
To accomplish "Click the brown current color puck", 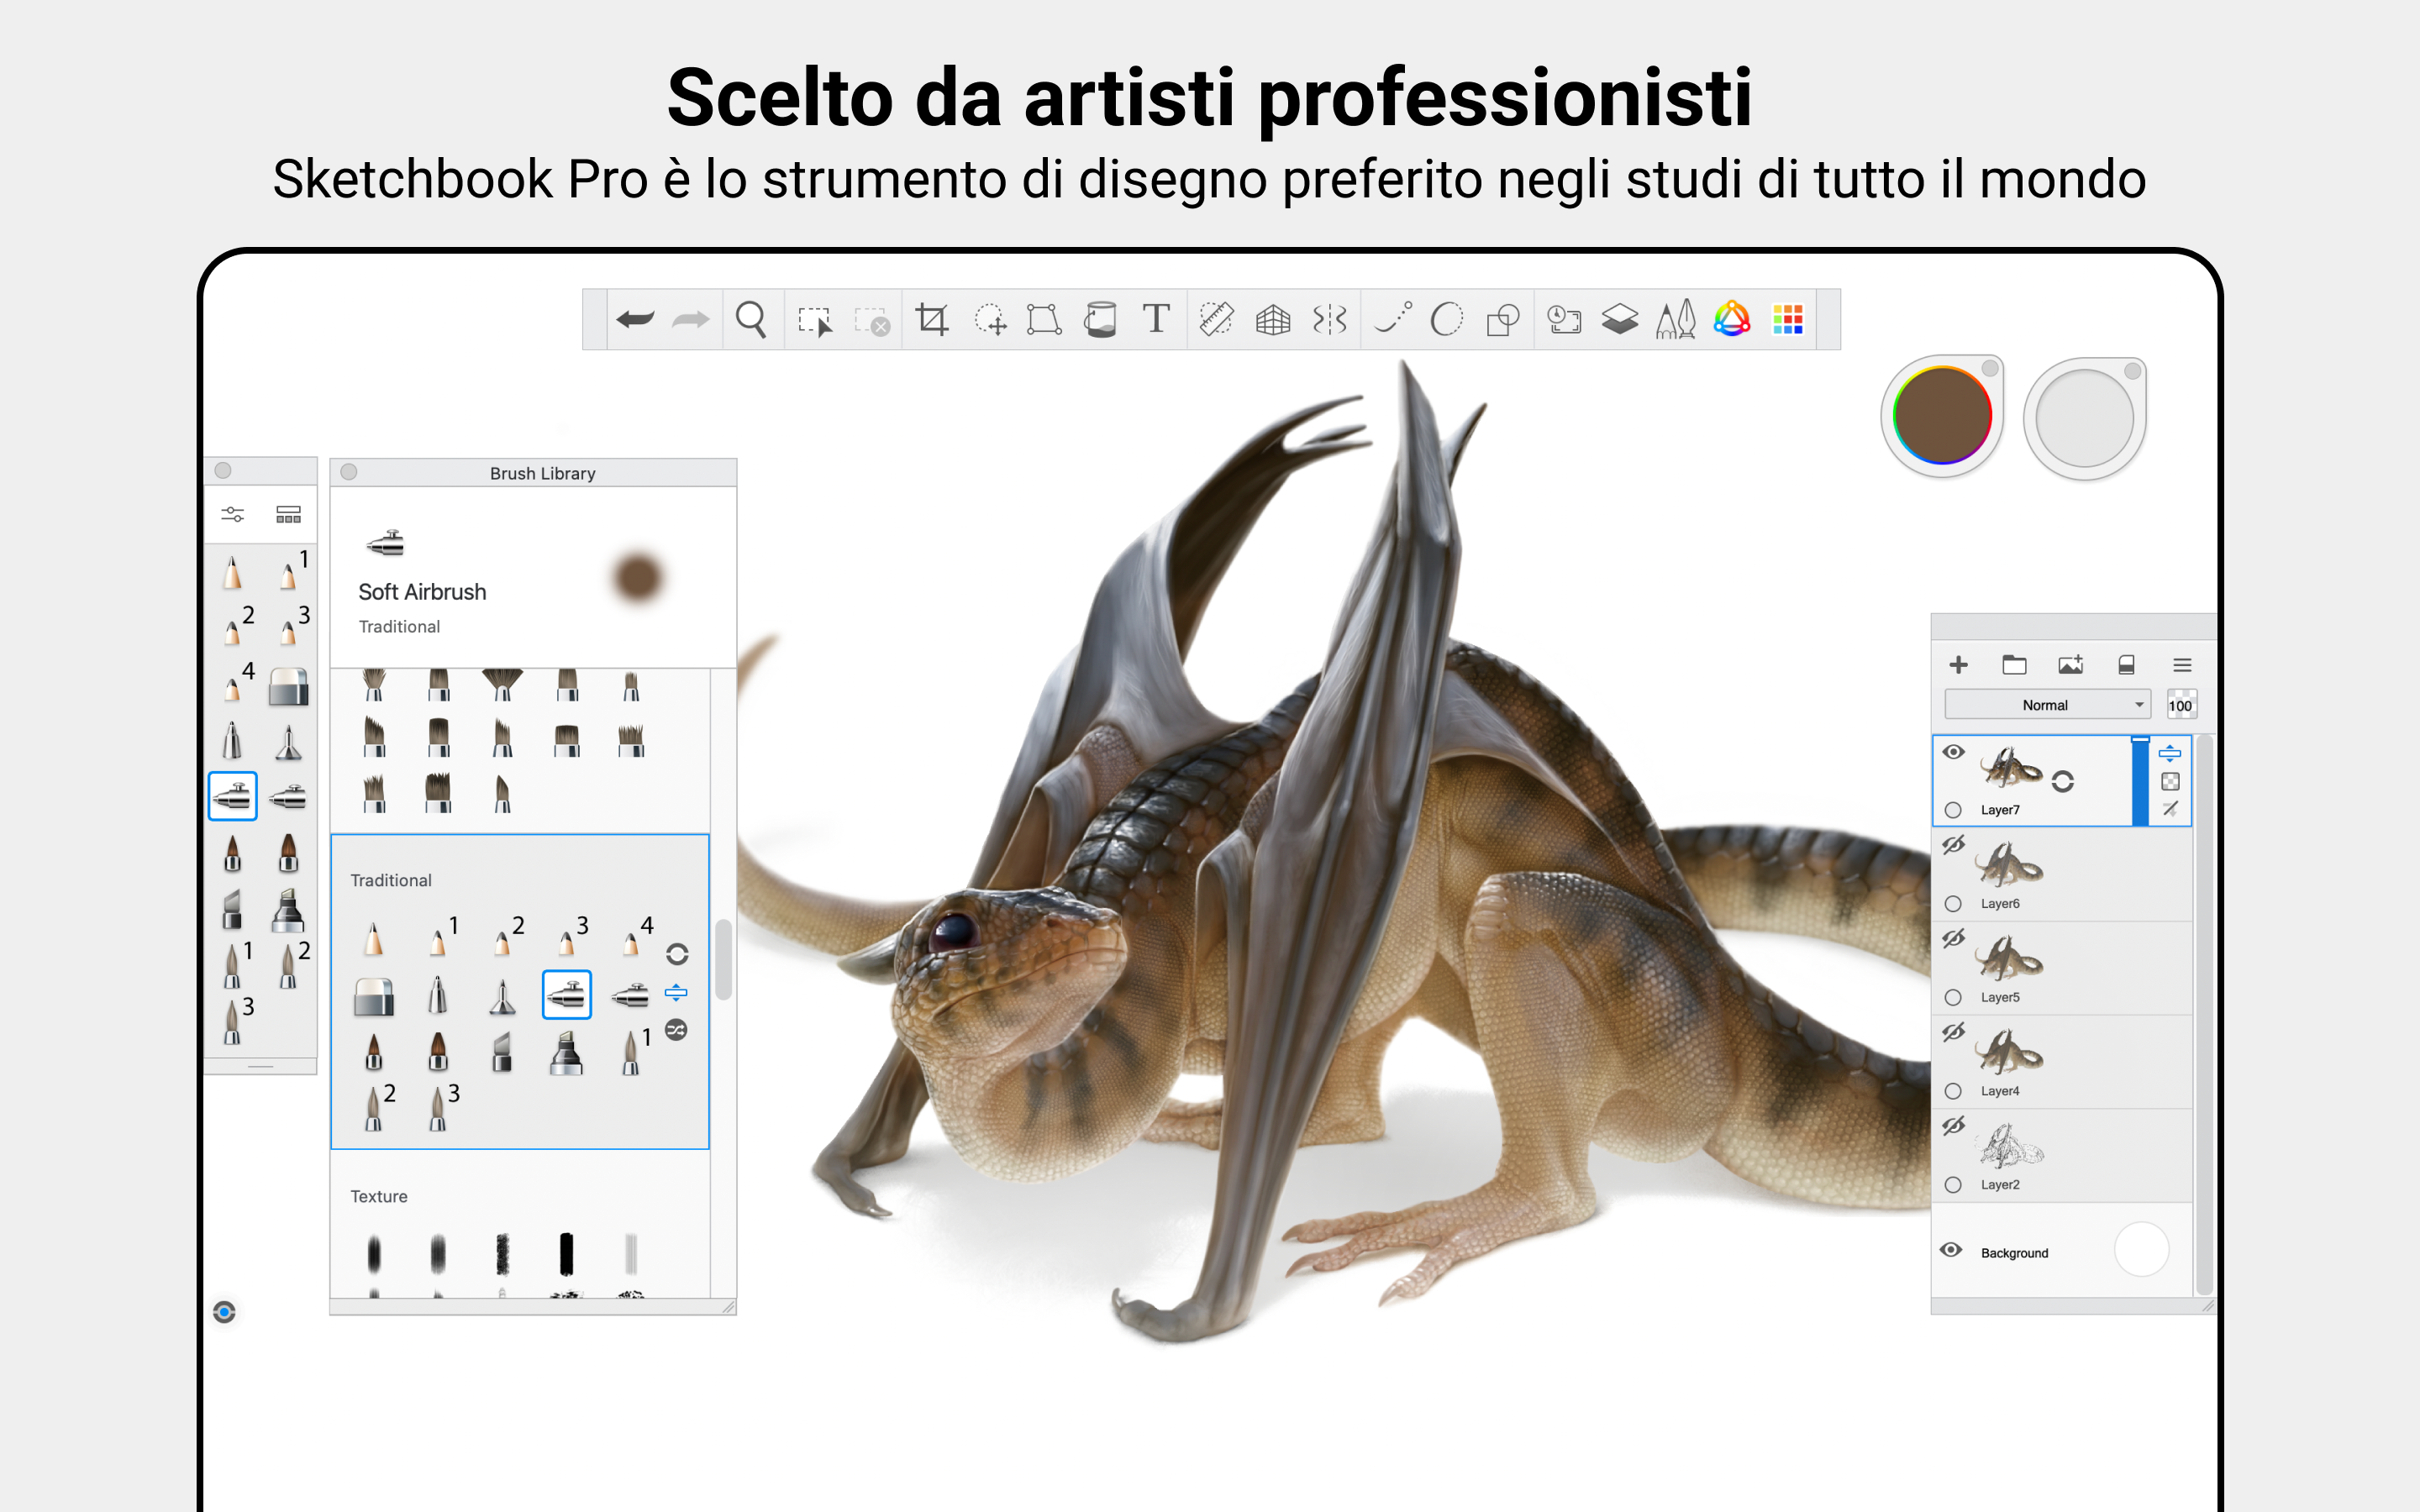I will (x=1942, y=416).
